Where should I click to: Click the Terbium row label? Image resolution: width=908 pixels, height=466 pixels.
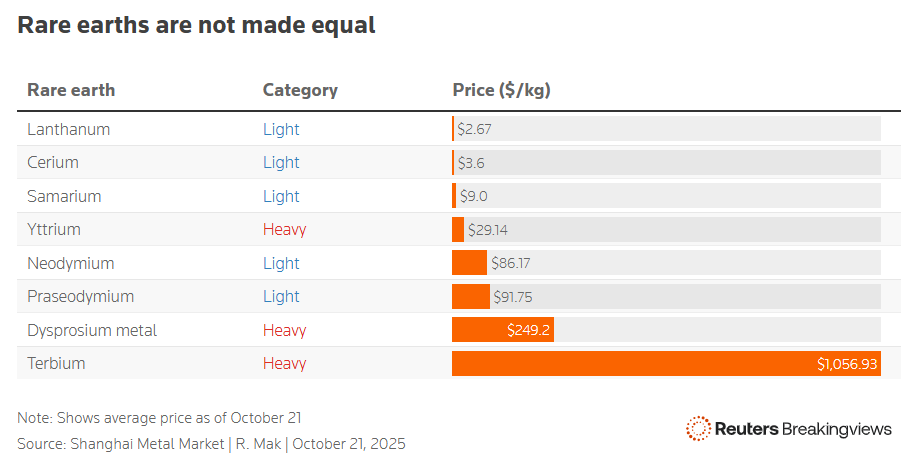[x=56, y=363]
